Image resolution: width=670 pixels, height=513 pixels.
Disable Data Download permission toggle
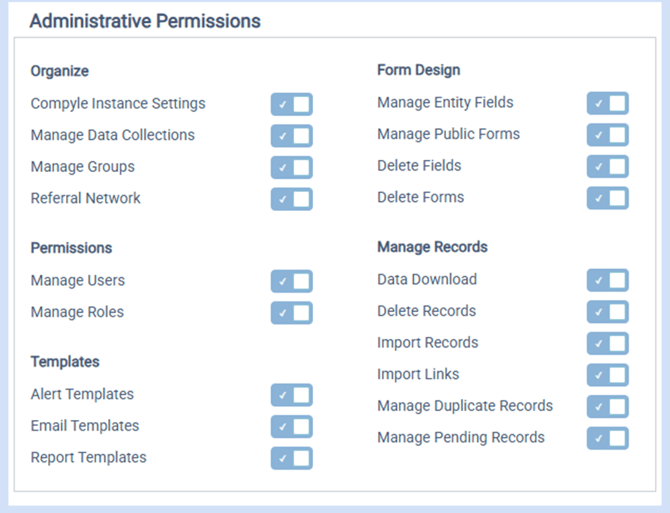(607, 280)
